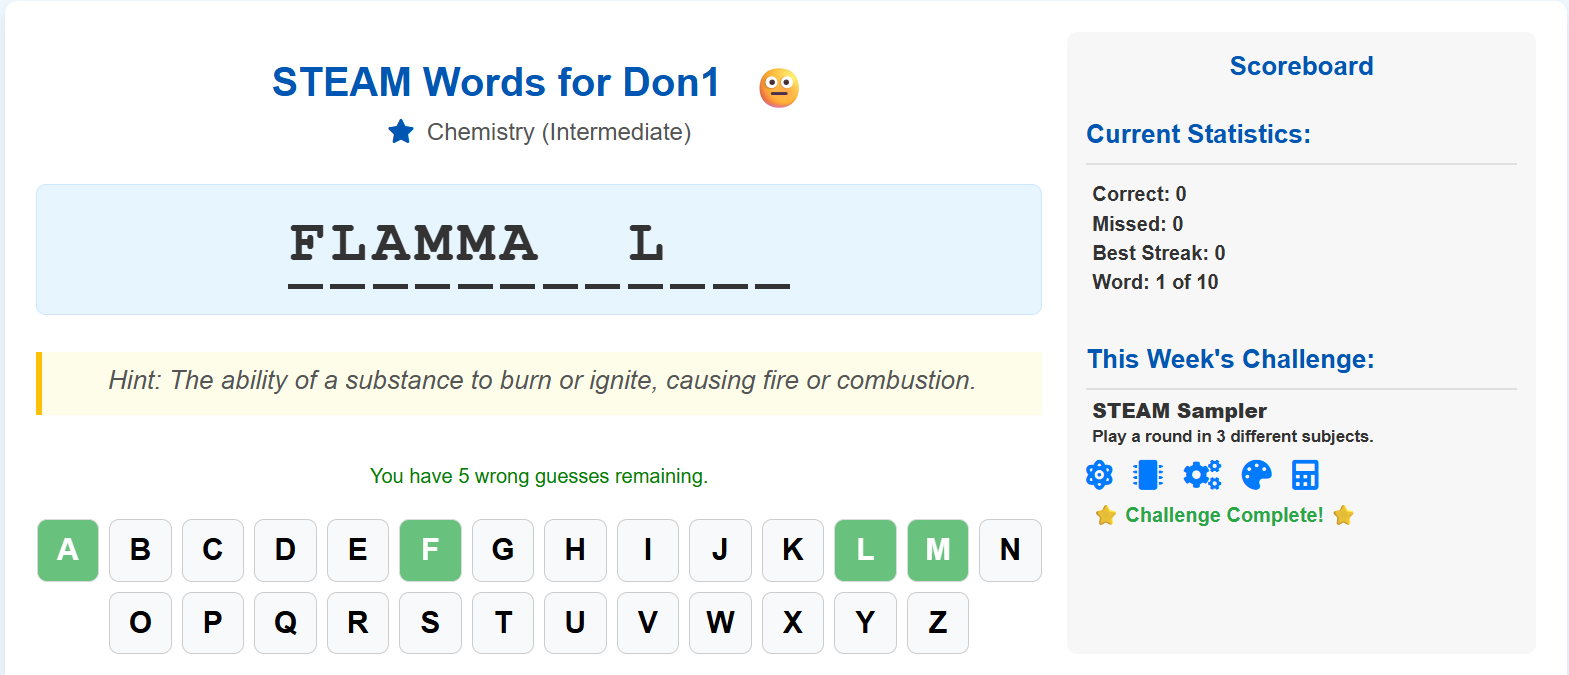Click the Science atom icon
This screenshot has width=1569, height=675.
[1099, 475]
